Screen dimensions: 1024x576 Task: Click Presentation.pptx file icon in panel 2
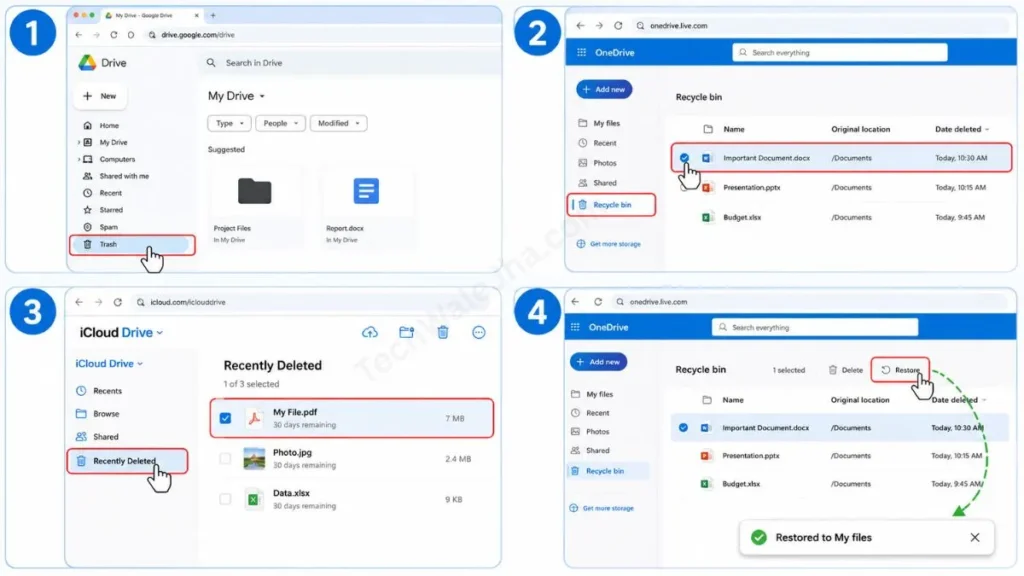pyautogui.click(x=706, y=187)
